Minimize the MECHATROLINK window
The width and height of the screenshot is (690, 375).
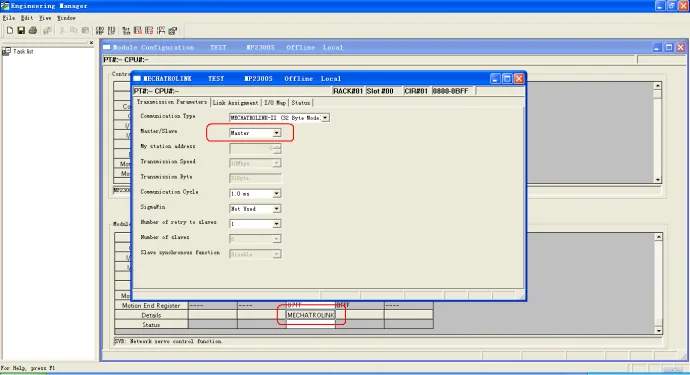pos(495,79)
